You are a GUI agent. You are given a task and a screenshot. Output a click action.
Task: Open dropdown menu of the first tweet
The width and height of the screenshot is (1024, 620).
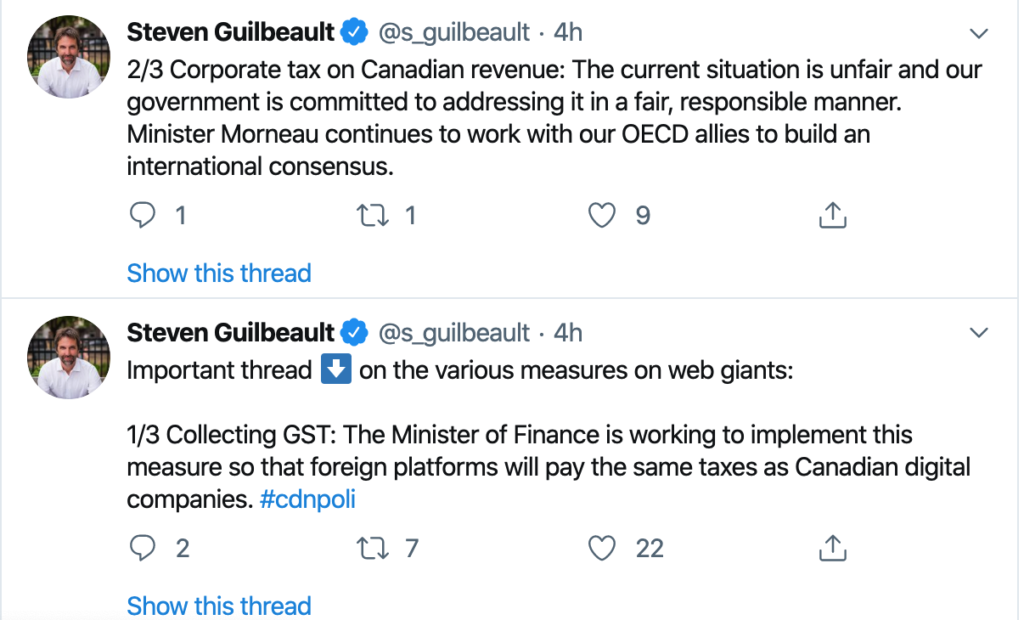click(978, 33)
